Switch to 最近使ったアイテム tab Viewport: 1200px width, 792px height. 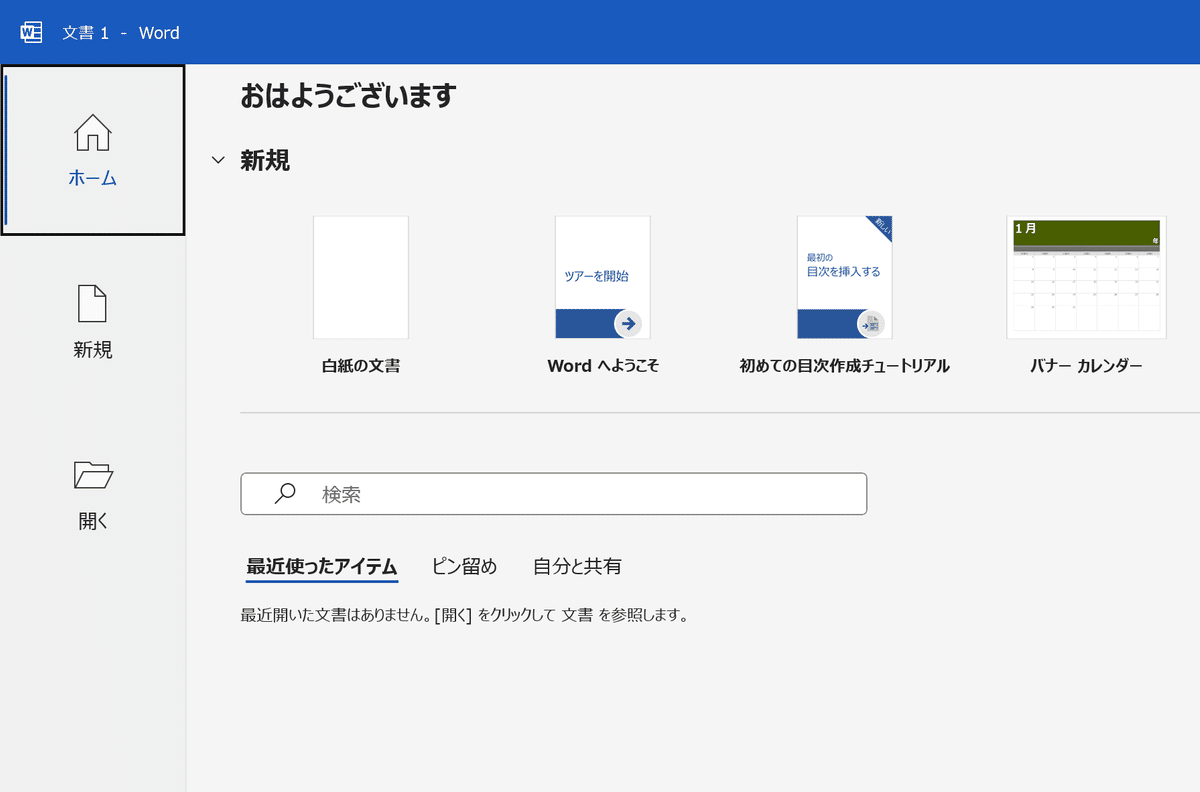(x=322, y=566)
